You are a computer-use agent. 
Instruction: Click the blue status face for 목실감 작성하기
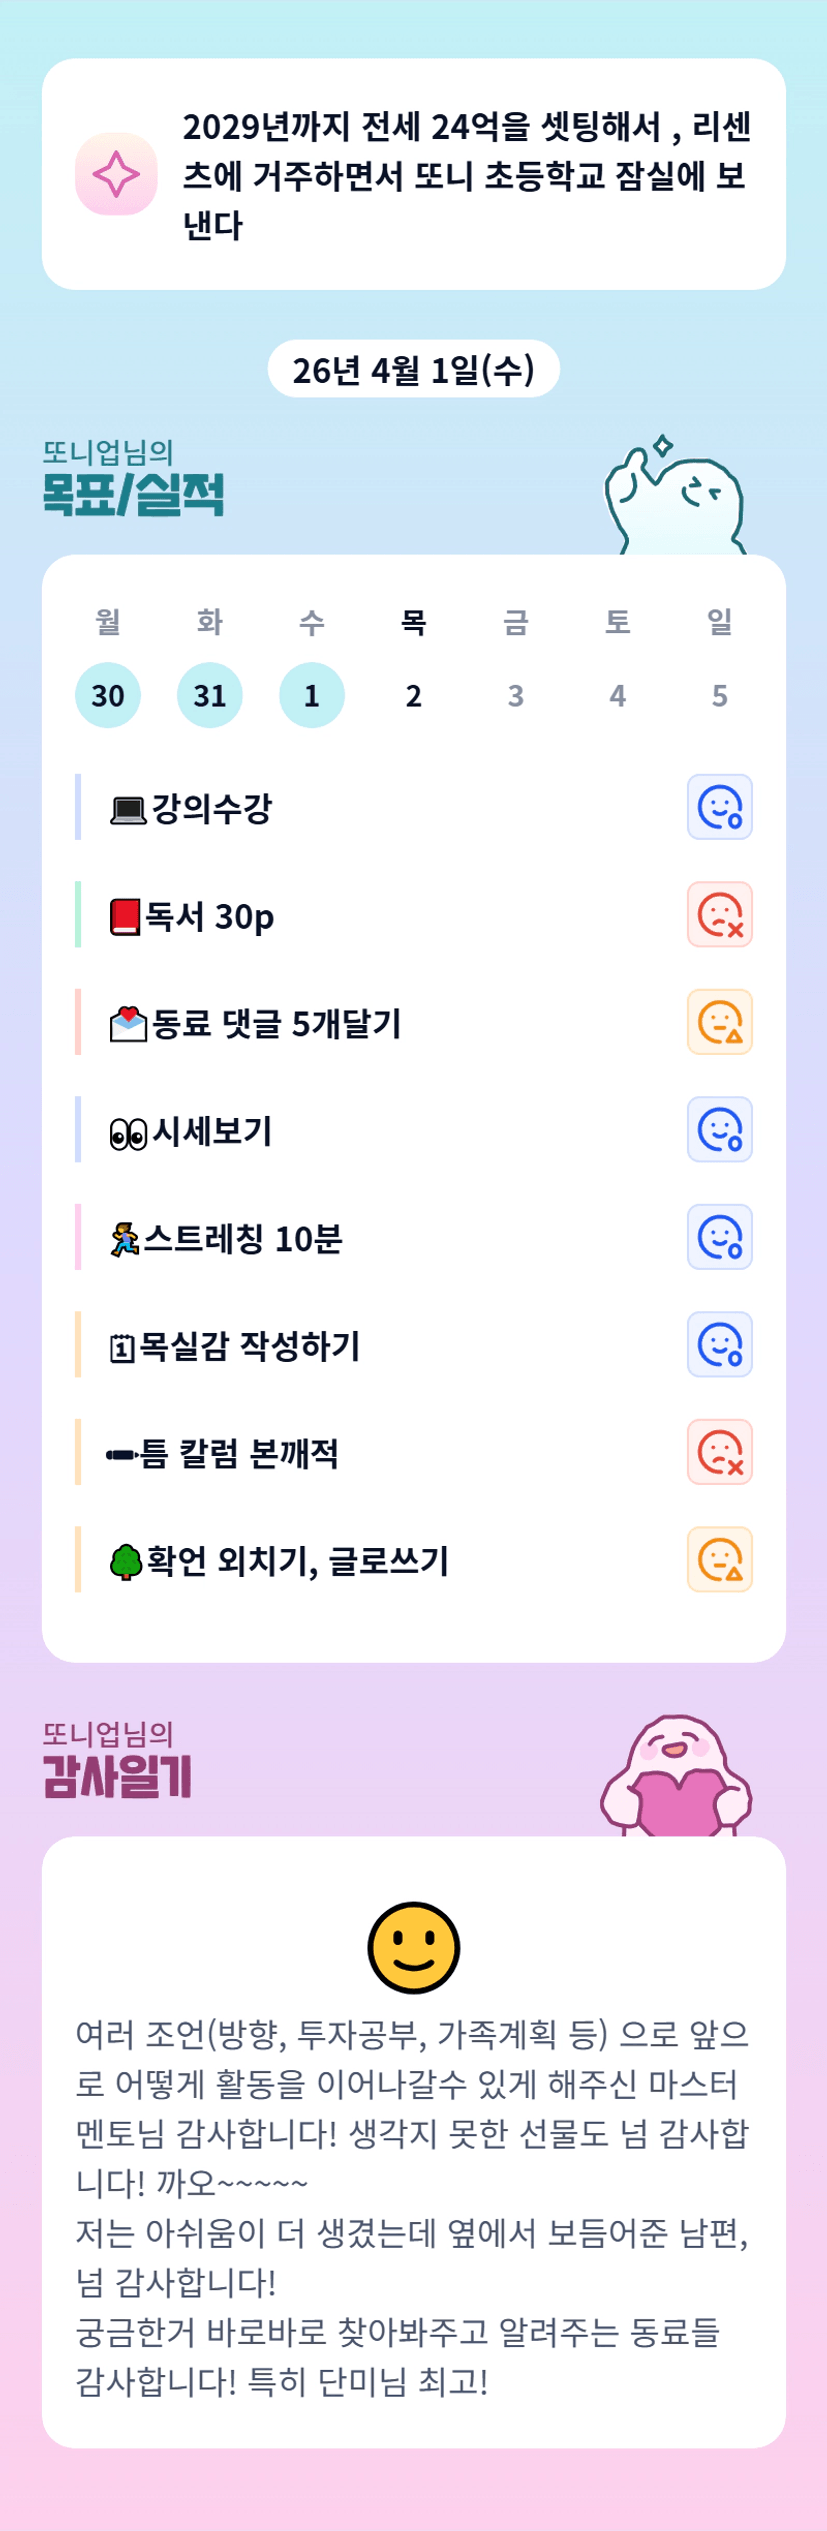[x=719, y=1344]
